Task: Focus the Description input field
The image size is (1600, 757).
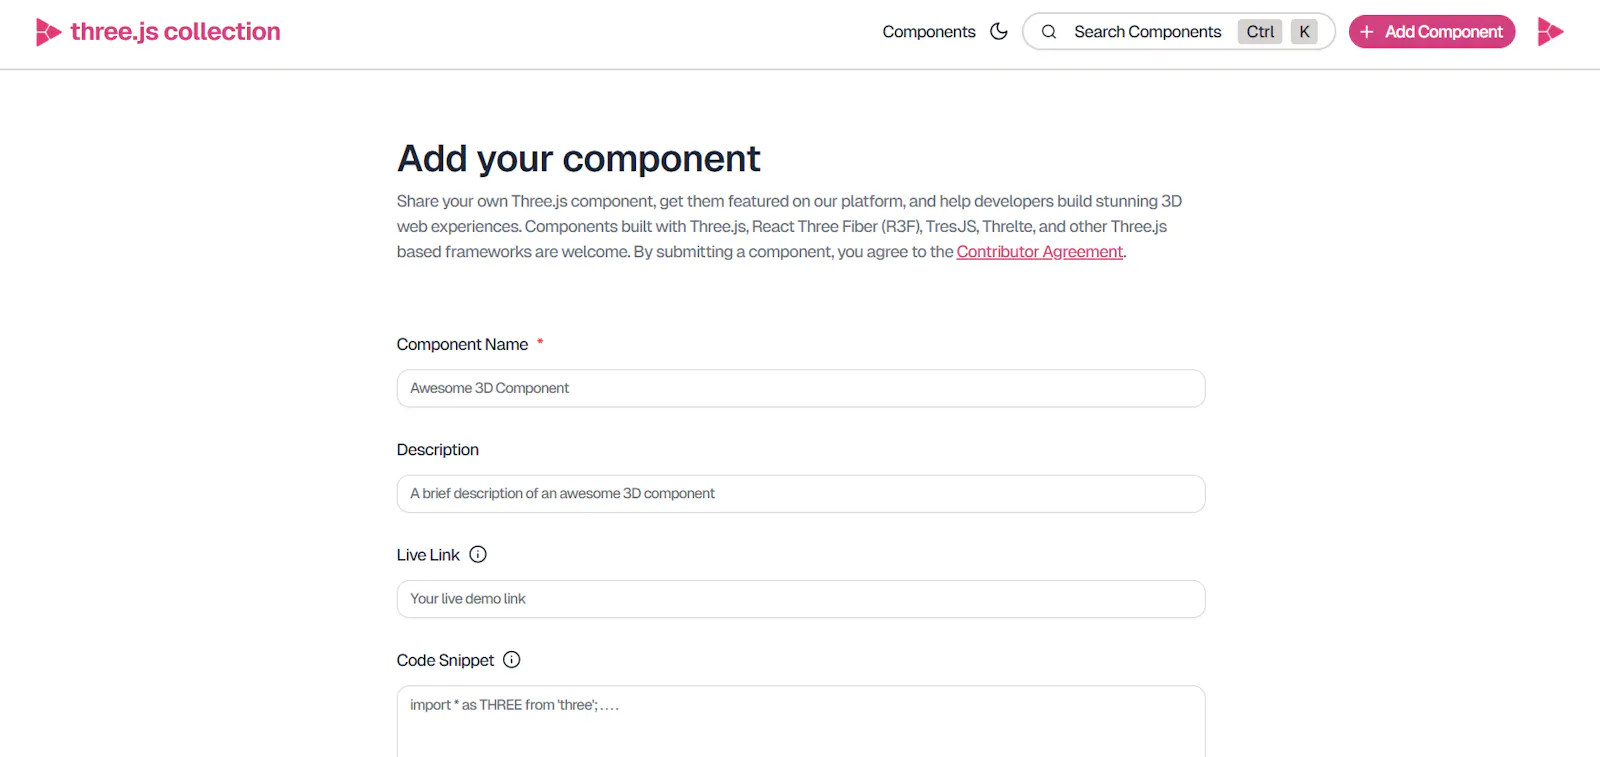Action: point(801,494)
